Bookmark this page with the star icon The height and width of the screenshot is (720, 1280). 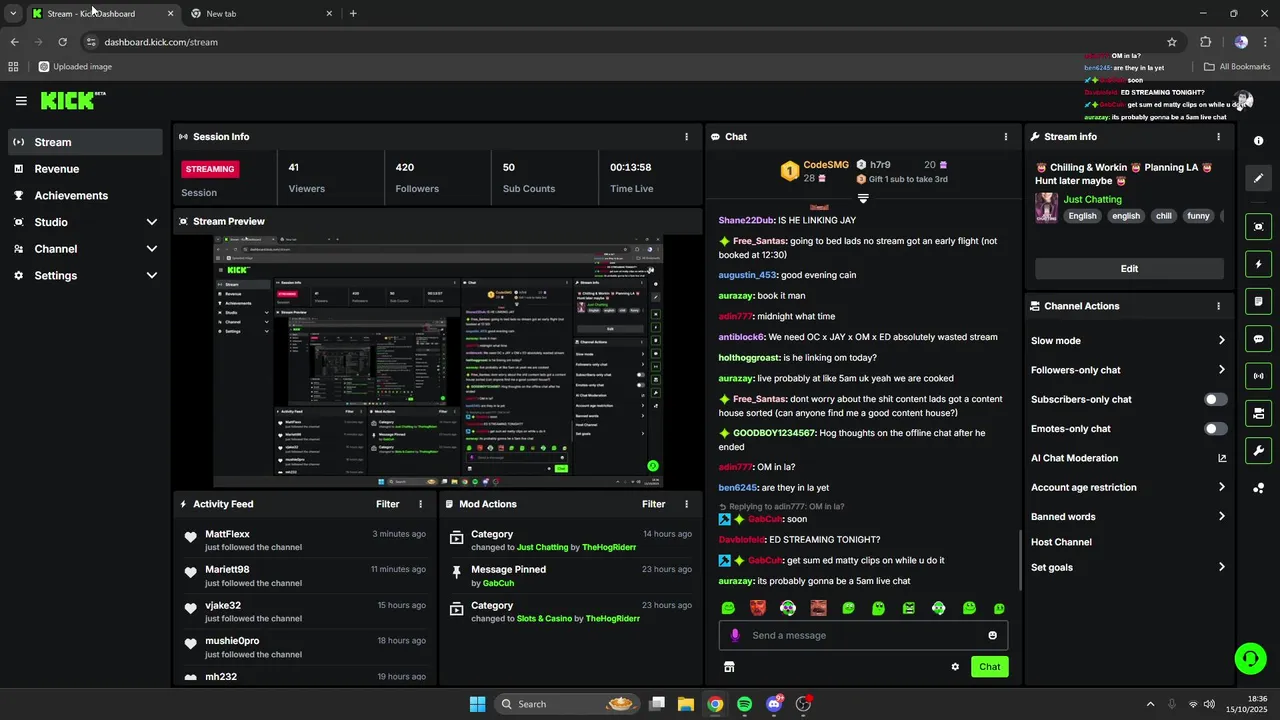[x=1171, y=42]
